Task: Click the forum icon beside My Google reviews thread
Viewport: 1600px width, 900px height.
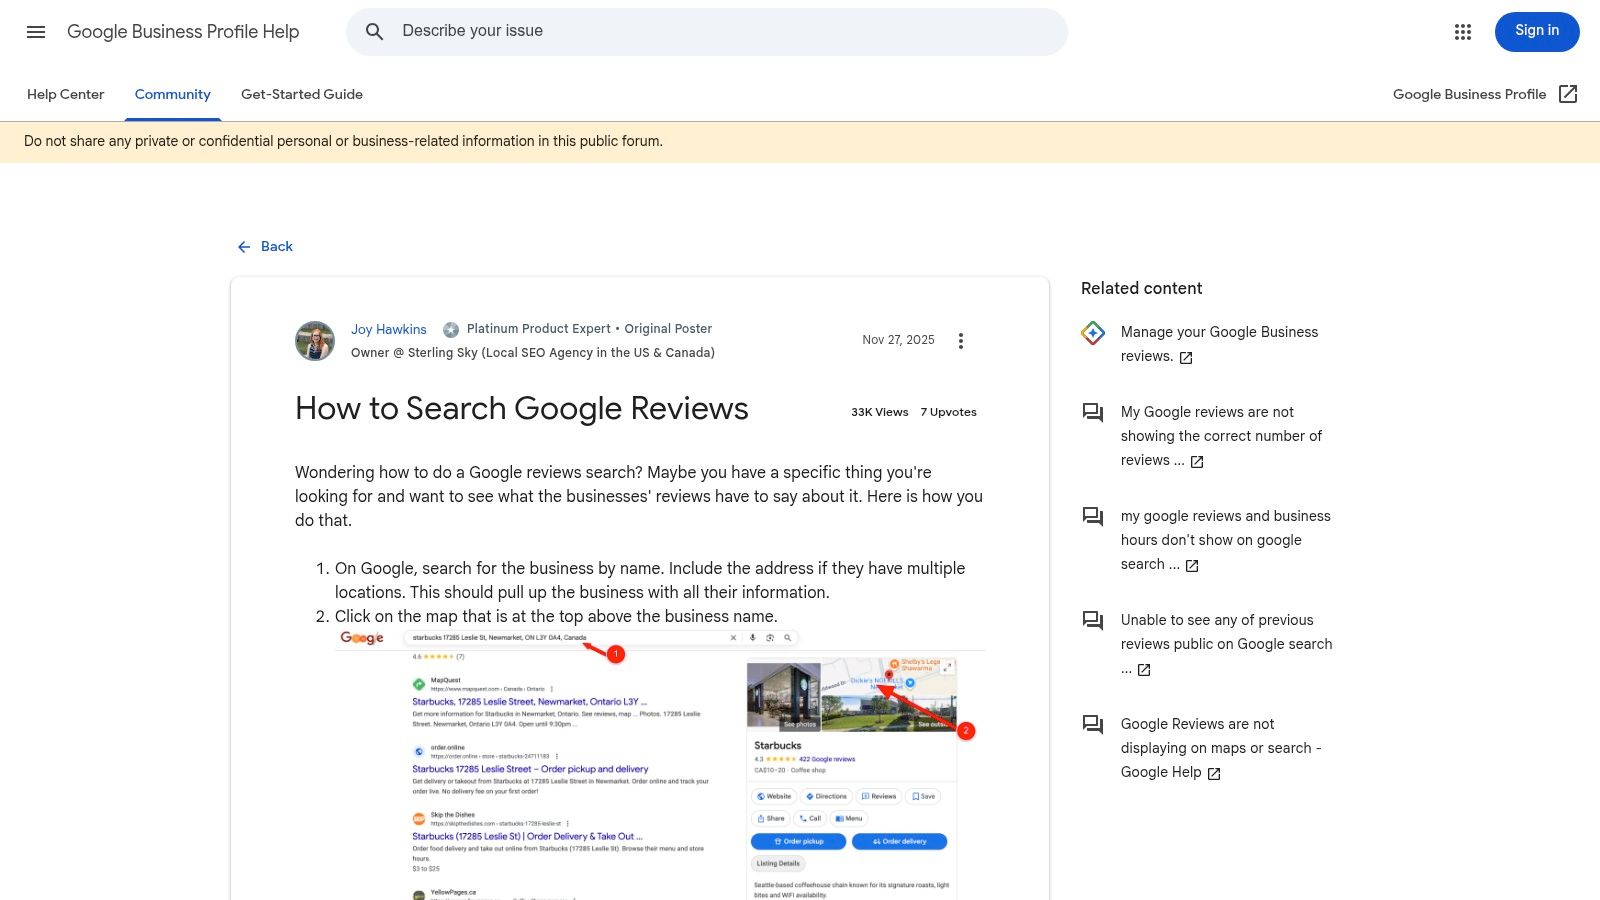Action: (x=1093, y=412)
